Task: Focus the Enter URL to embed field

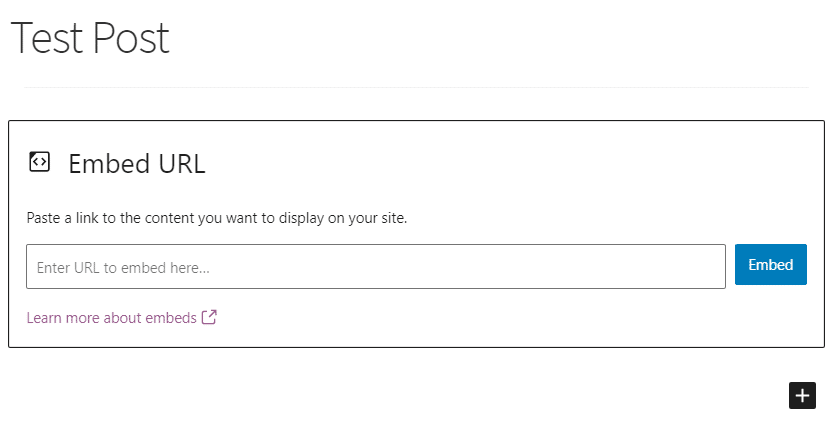Action: (x=376, y=267)
